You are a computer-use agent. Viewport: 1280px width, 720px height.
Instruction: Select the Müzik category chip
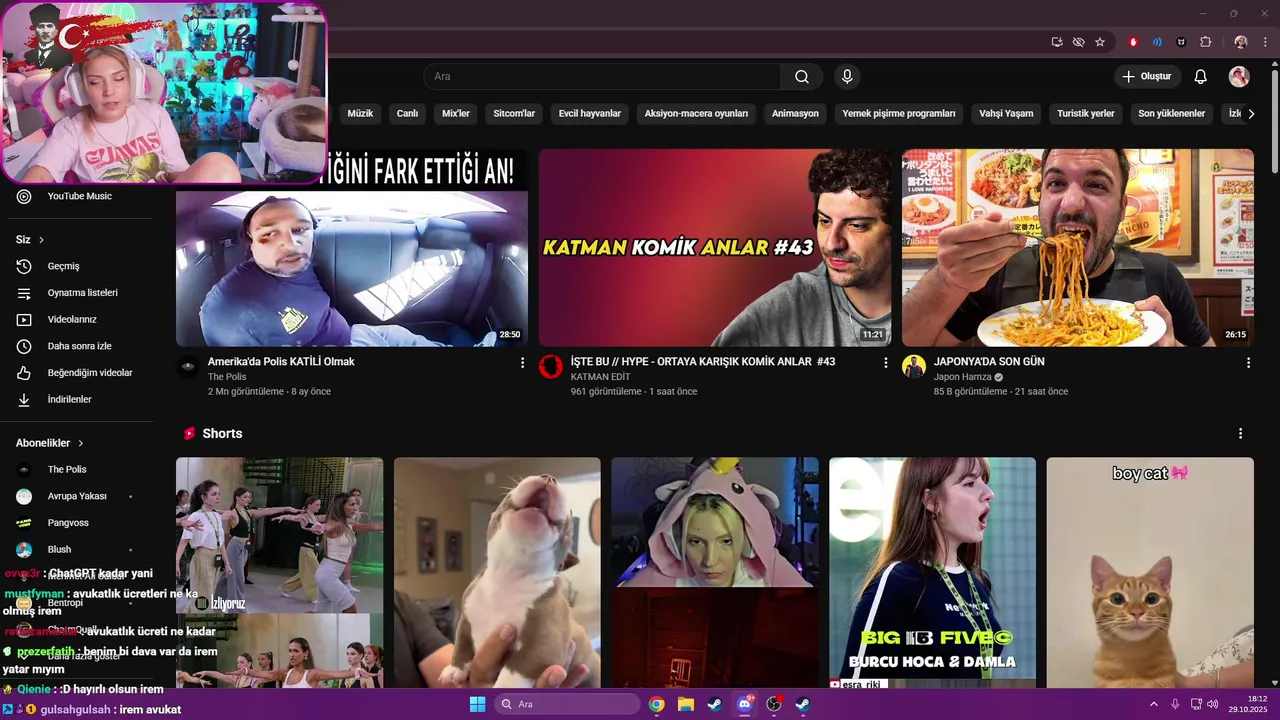pos(360,114)
